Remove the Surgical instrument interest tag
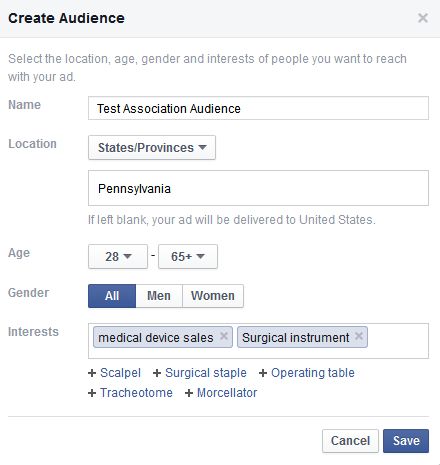 tap(359, 336)
